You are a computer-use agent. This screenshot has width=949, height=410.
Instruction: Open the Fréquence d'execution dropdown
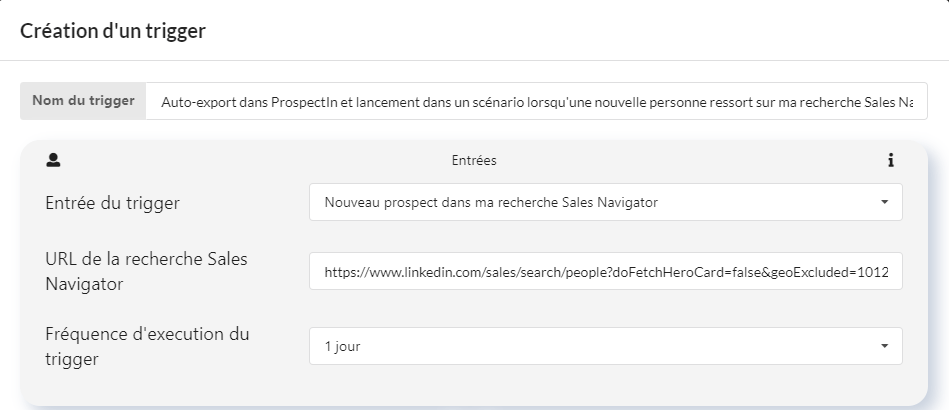coord(605,346)
